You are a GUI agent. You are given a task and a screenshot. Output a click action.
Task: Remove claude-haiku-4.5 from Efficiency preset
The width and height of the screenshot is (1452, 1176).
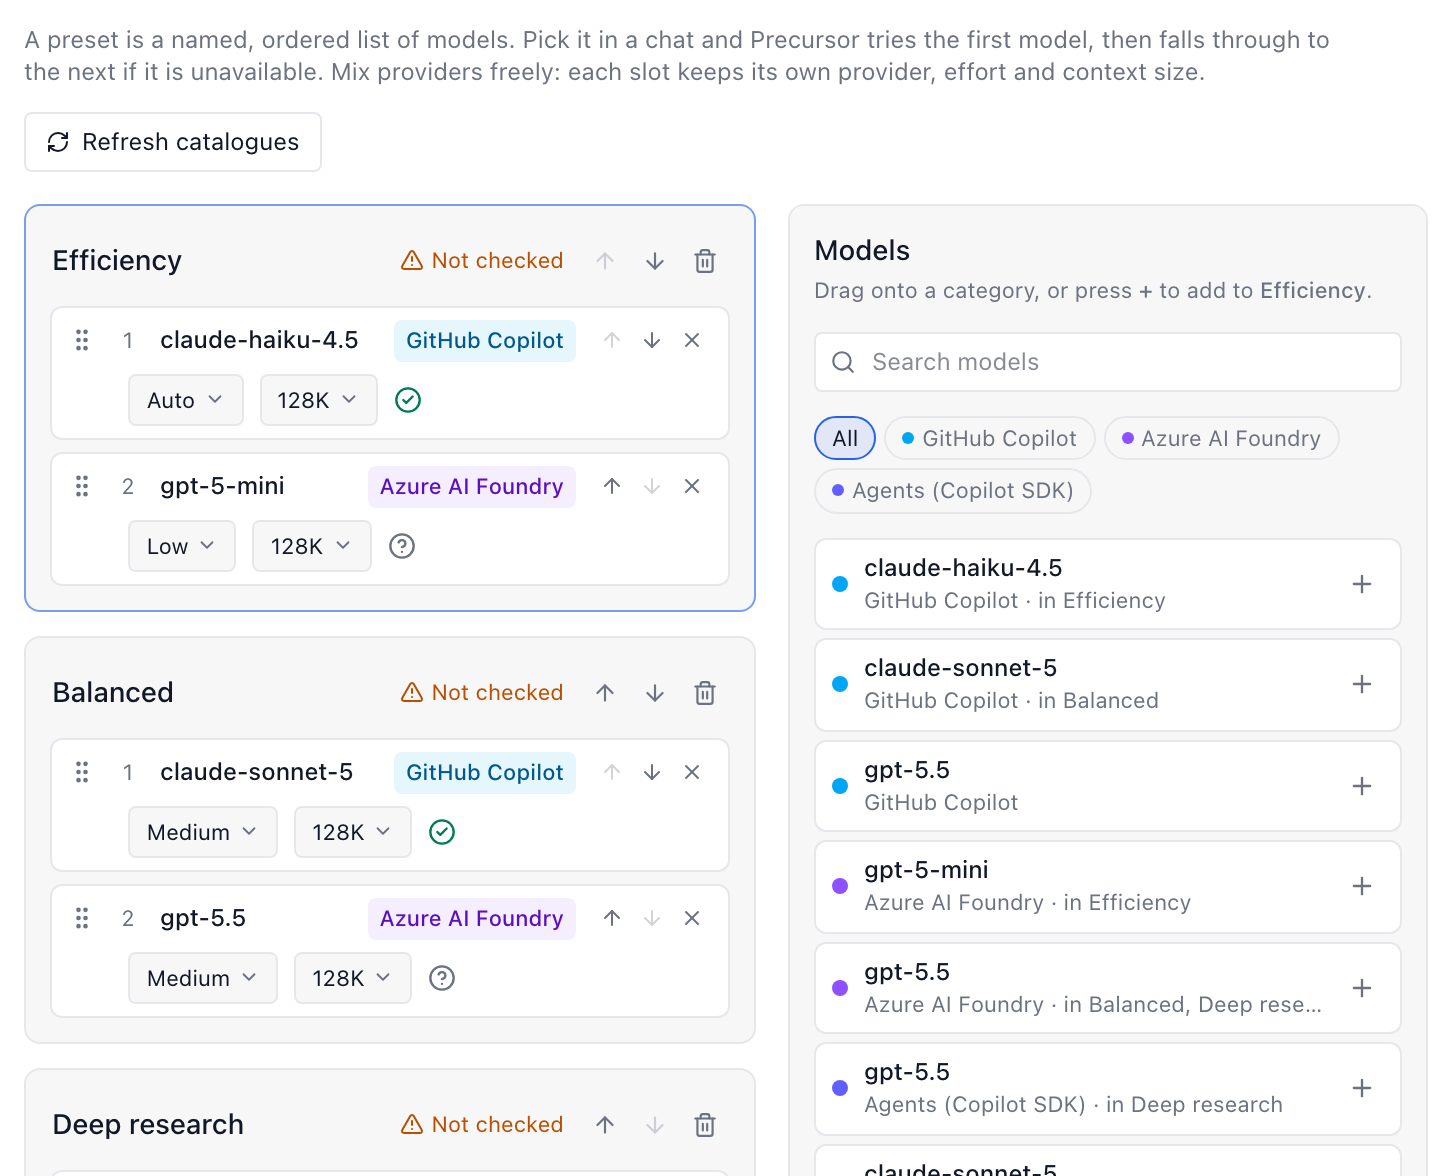pyautogui.click(x=692, y=341)
